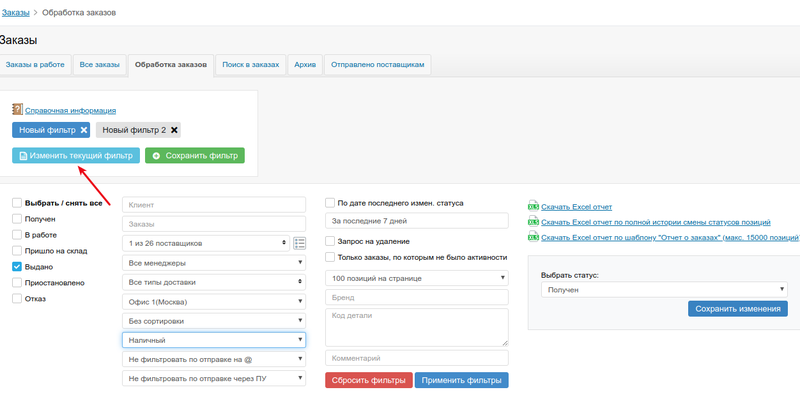Viewport: 800px width, 406px height.
Task: Open the Выбрать статус dropdown showing Получен
Action: click(x=664, y=290)
